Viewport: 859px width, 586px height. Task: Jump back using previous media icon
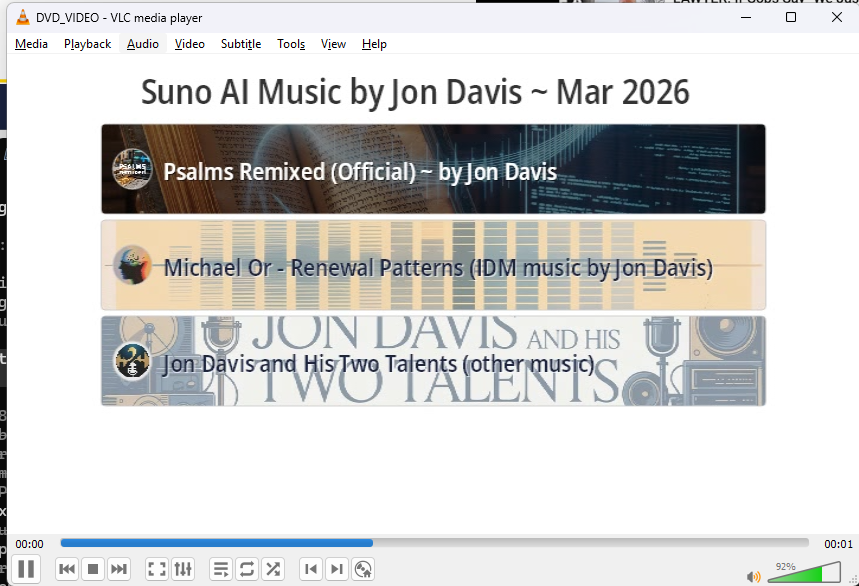coord(66,568)
